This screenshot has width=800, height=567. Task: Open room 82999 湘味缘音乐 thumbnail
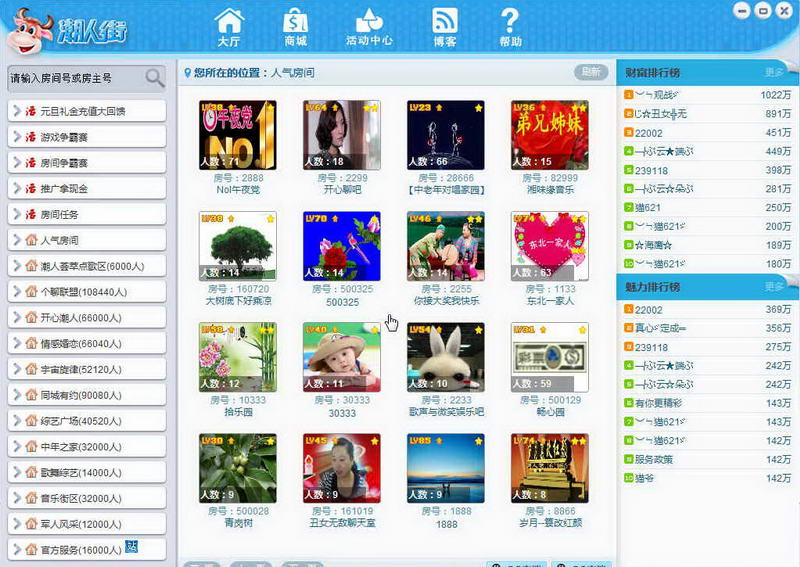pos(550,135)
